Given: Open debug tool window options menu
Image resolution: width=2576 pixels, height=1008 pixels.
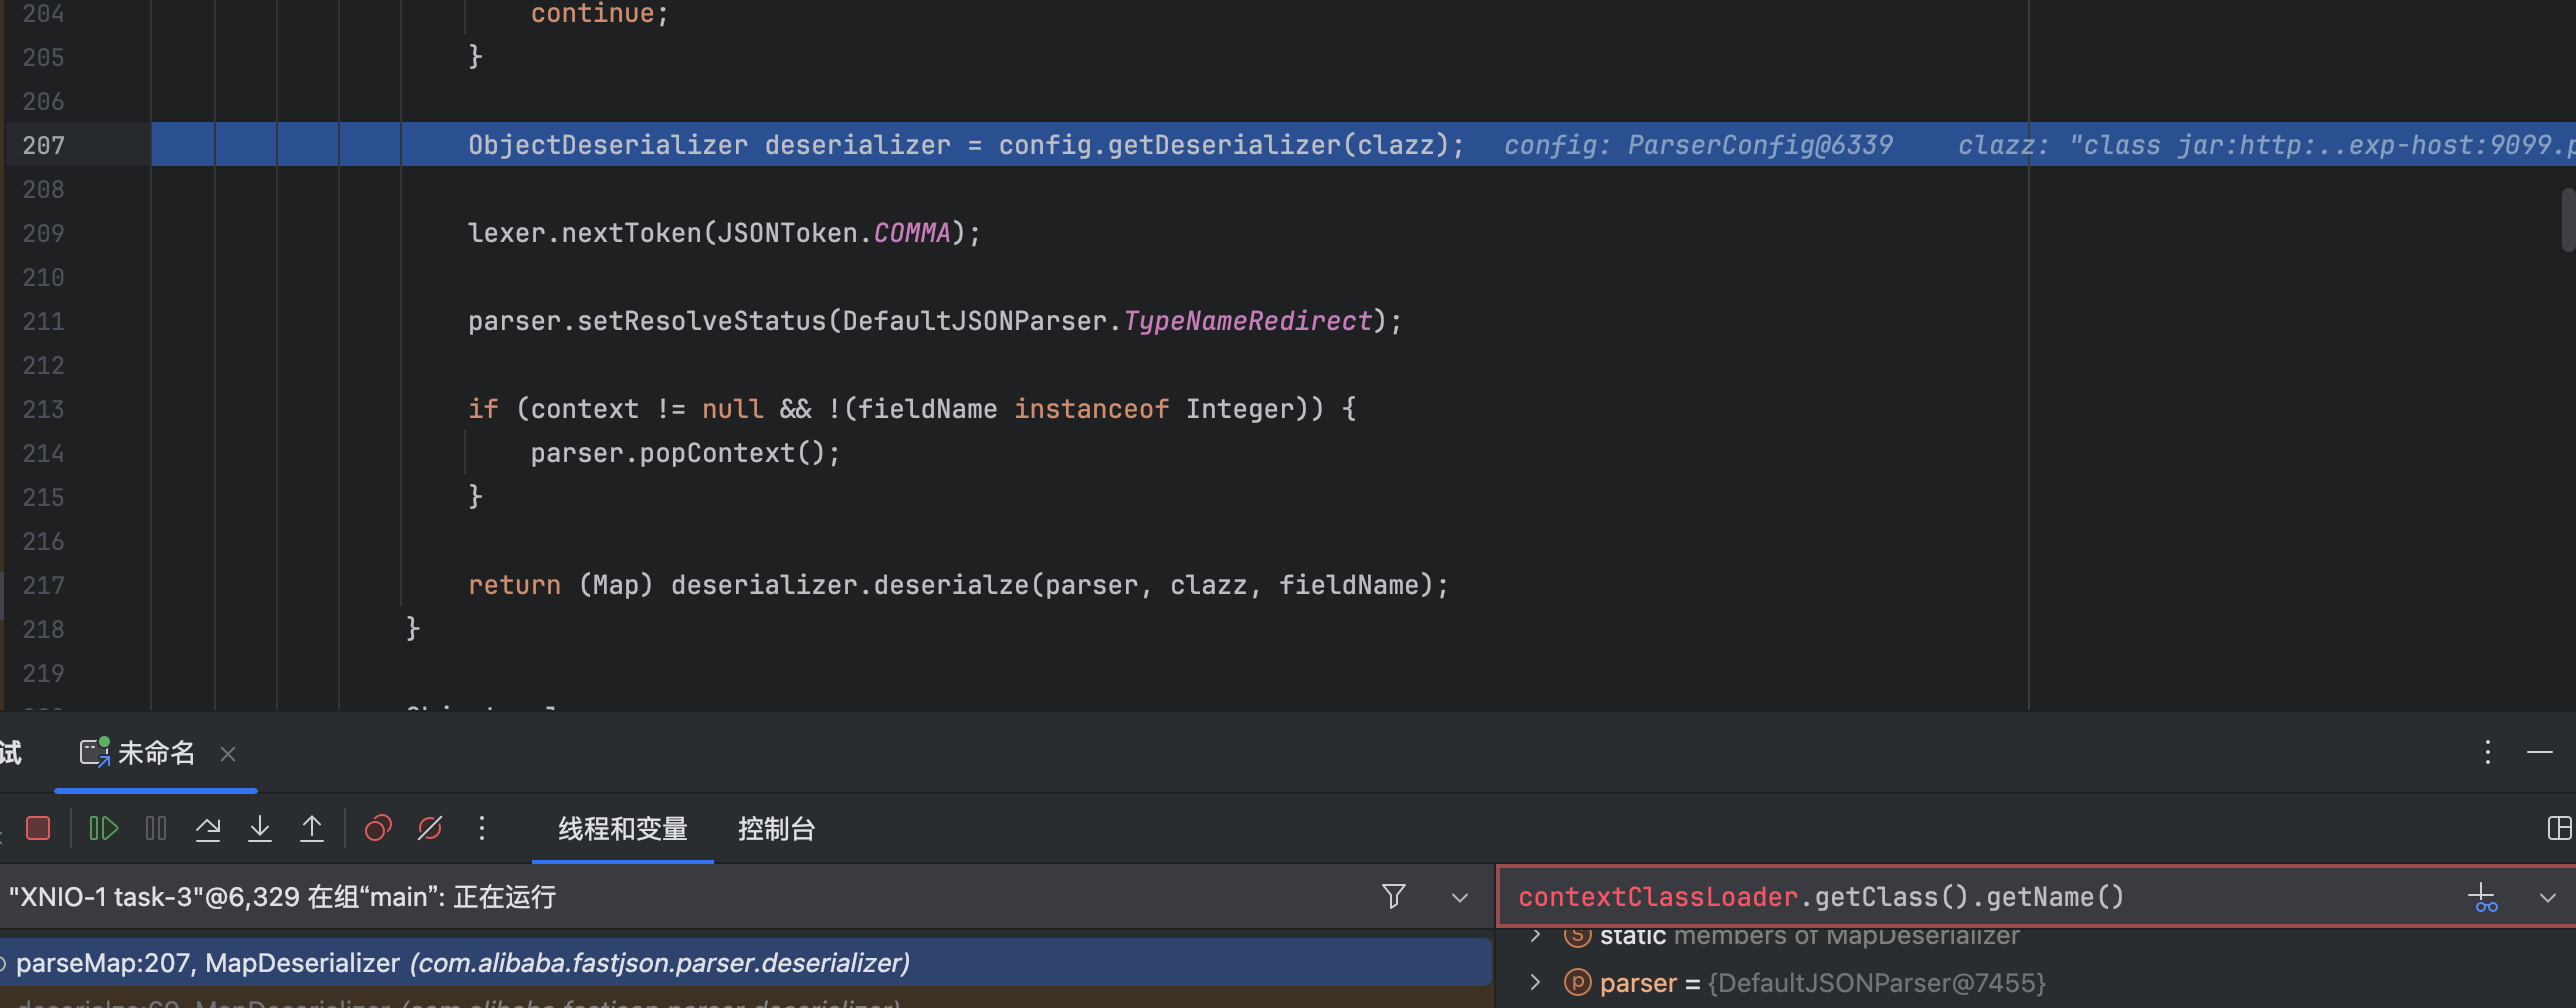Looking at the screenshot, I should 2488,752.
